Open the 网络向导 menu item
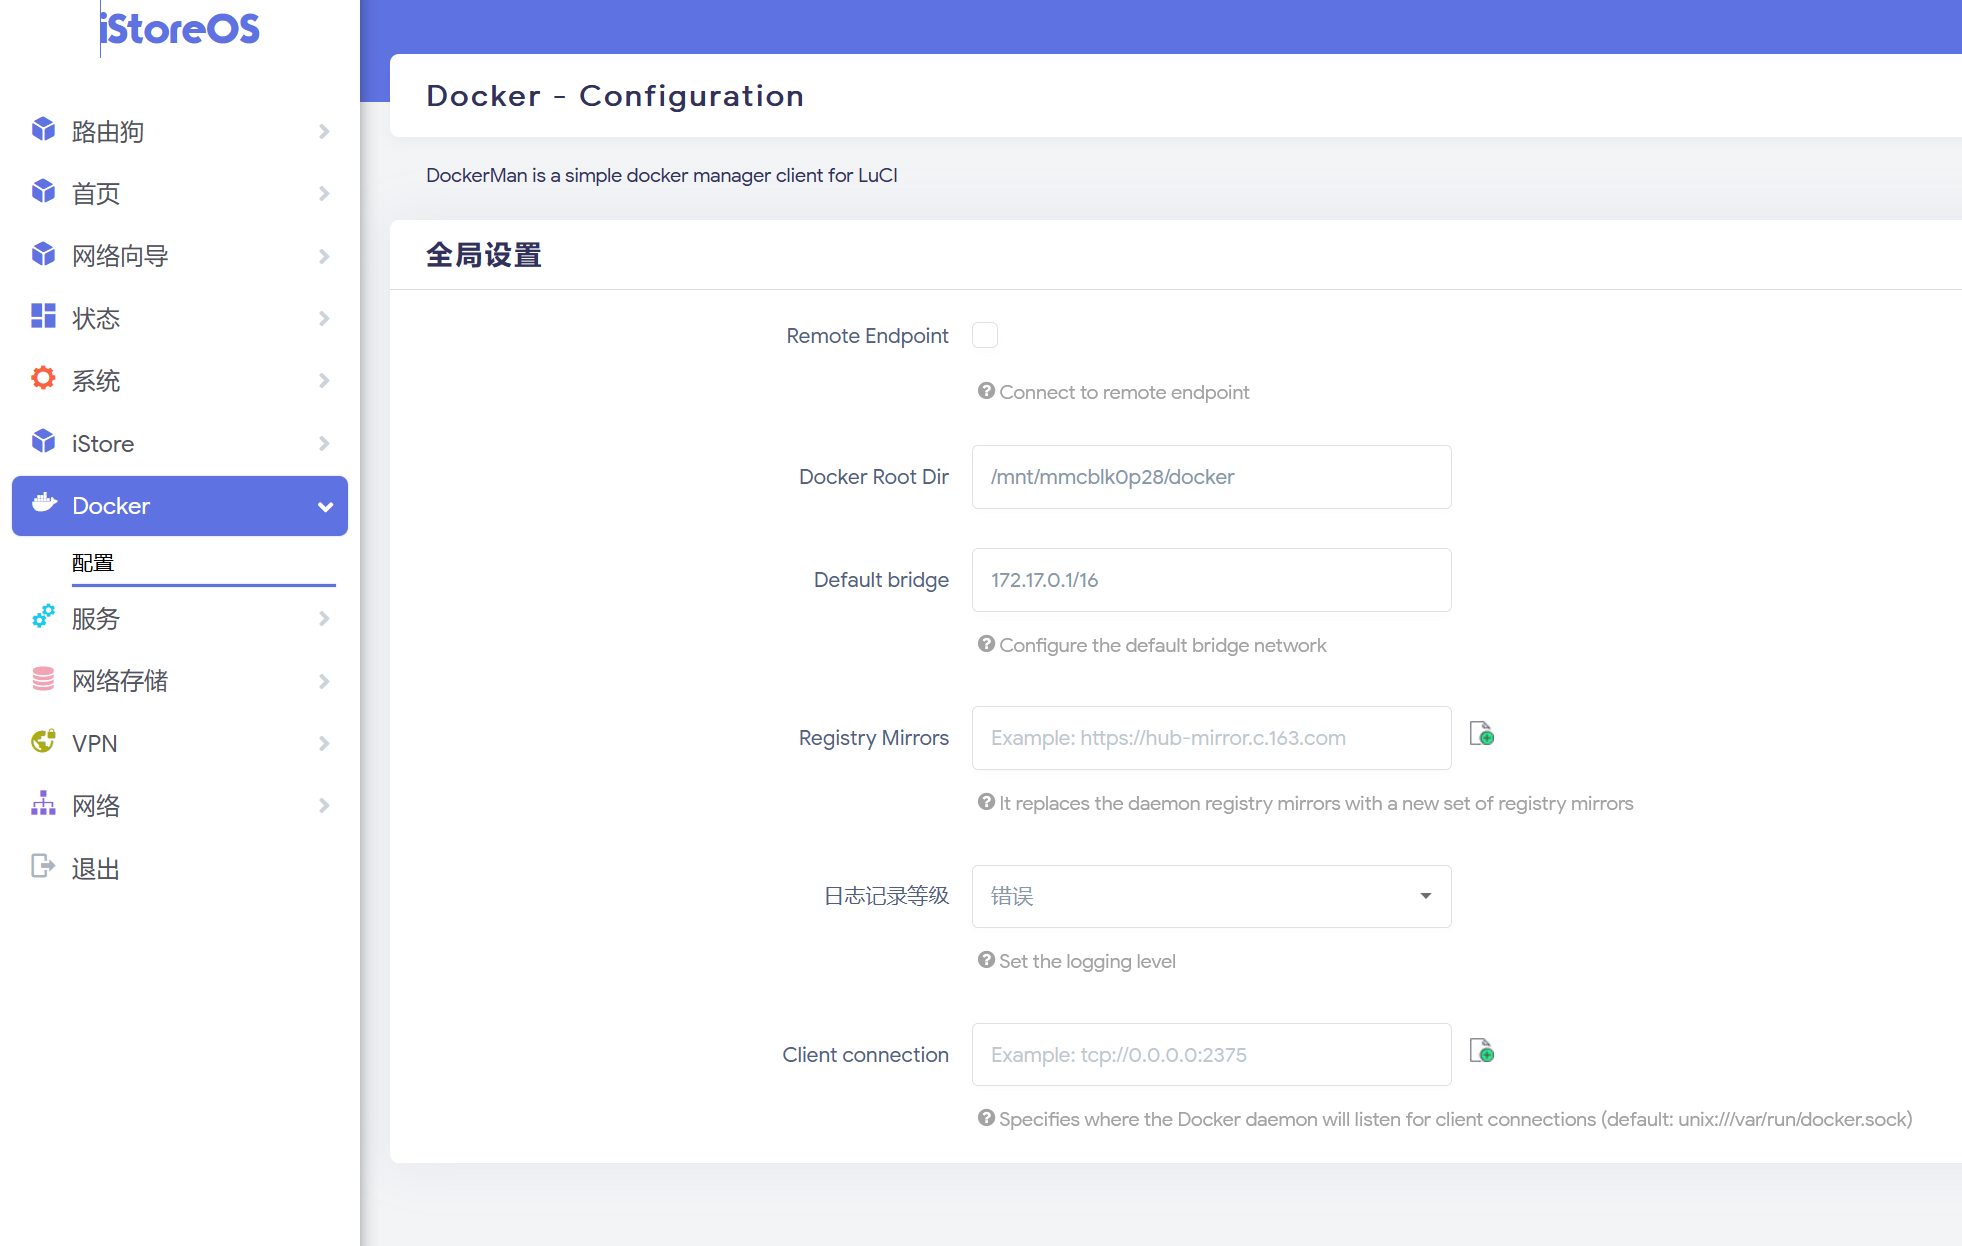This screenshot has height=1246, width=1962. pyautogui.click(x=180, y=256)
